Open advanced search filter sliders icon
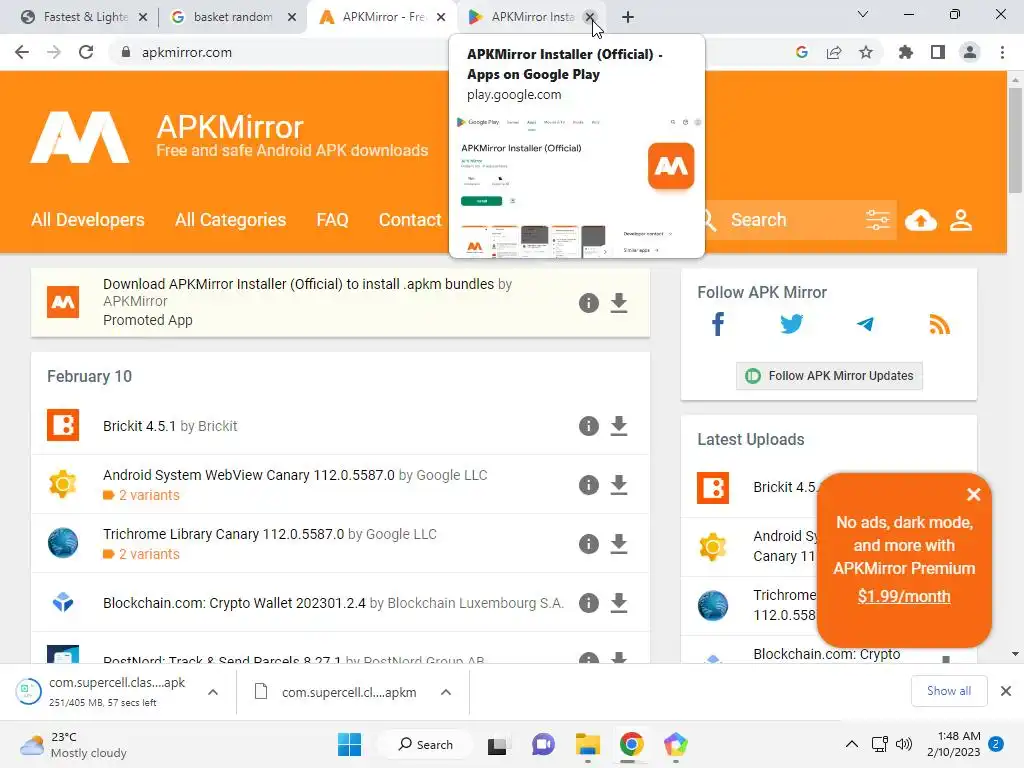 tap(877, 220)
